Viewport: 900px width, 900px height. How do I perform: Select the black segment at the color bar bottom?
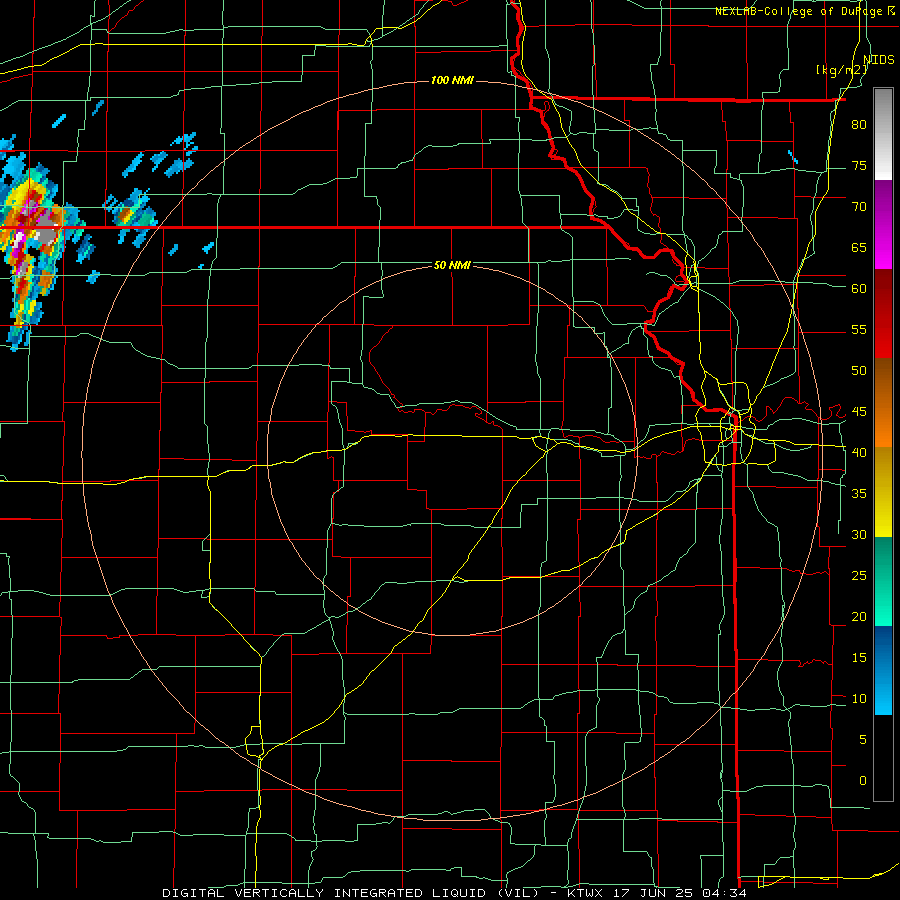pos(883,758)
